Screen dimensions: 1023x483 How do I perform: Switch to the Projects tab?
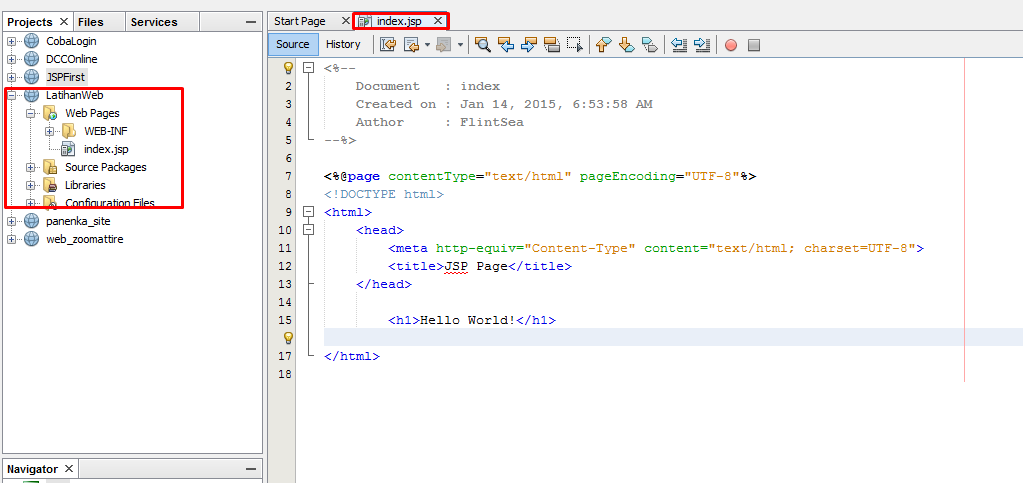[x=30, y=22]
